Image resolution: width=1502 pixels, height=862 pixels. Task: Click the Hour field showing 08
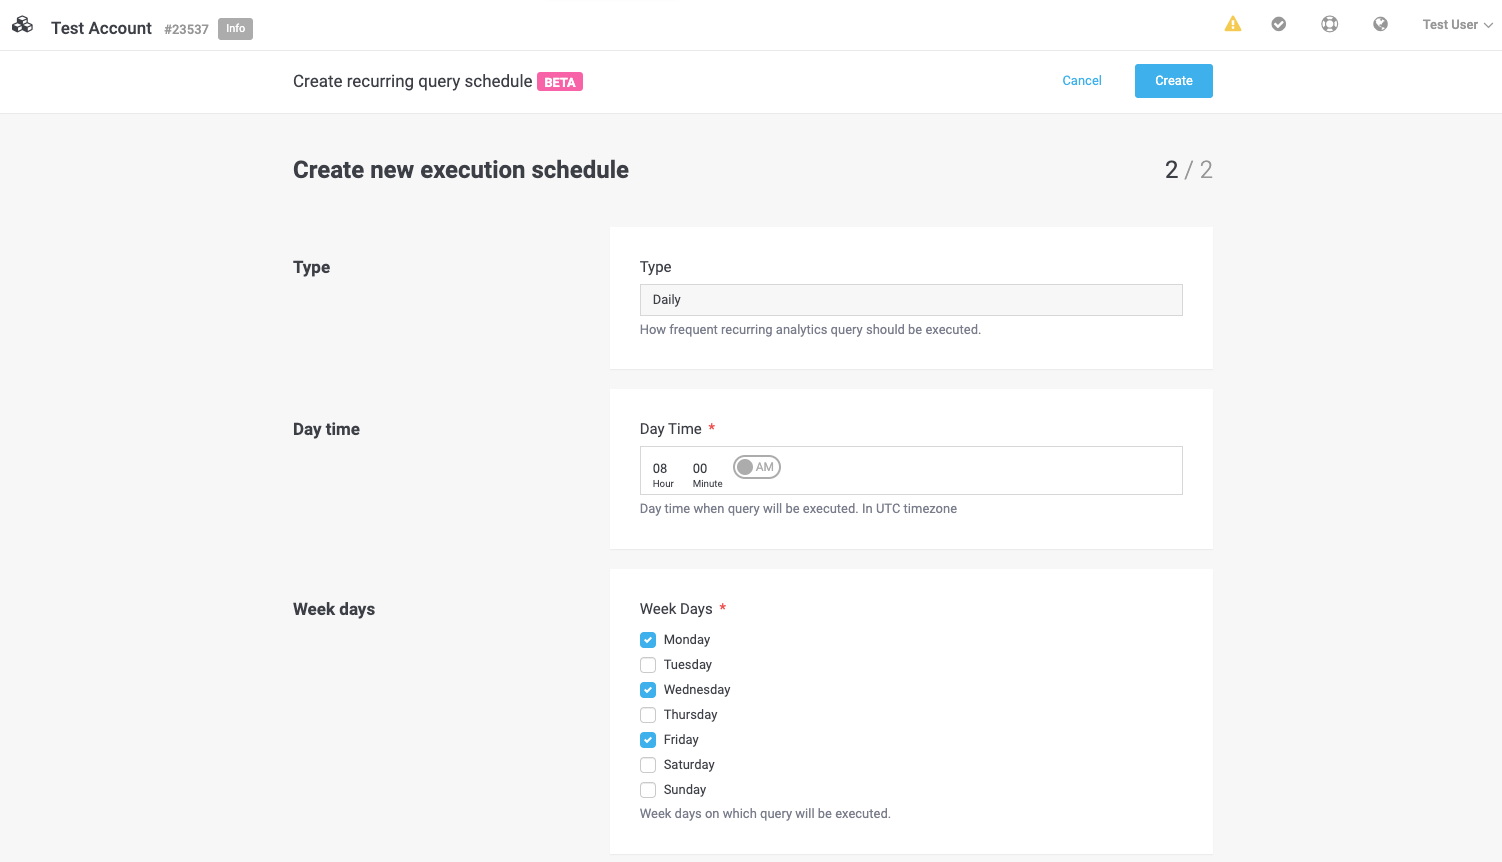(x=660, y=468)
